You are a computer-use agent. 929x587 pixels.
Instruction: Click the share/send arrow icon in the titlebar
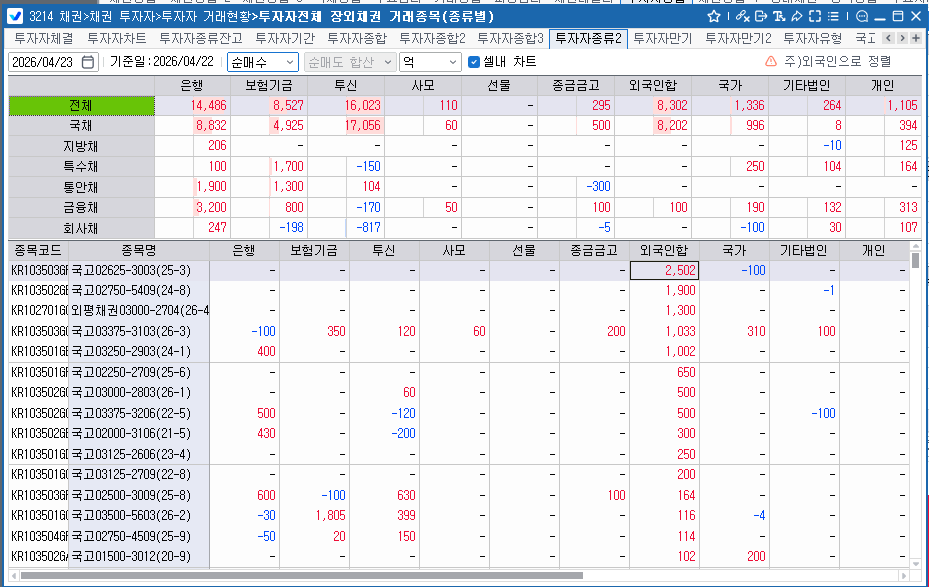click(x=797, y=16)
